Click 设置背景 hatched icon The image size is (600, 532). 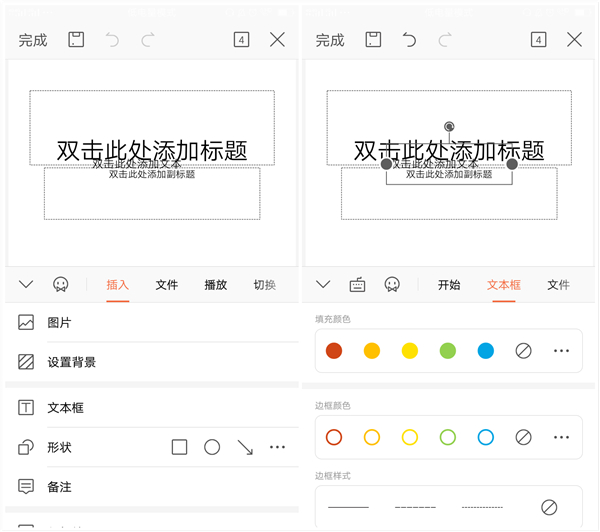tap(26, 362)
